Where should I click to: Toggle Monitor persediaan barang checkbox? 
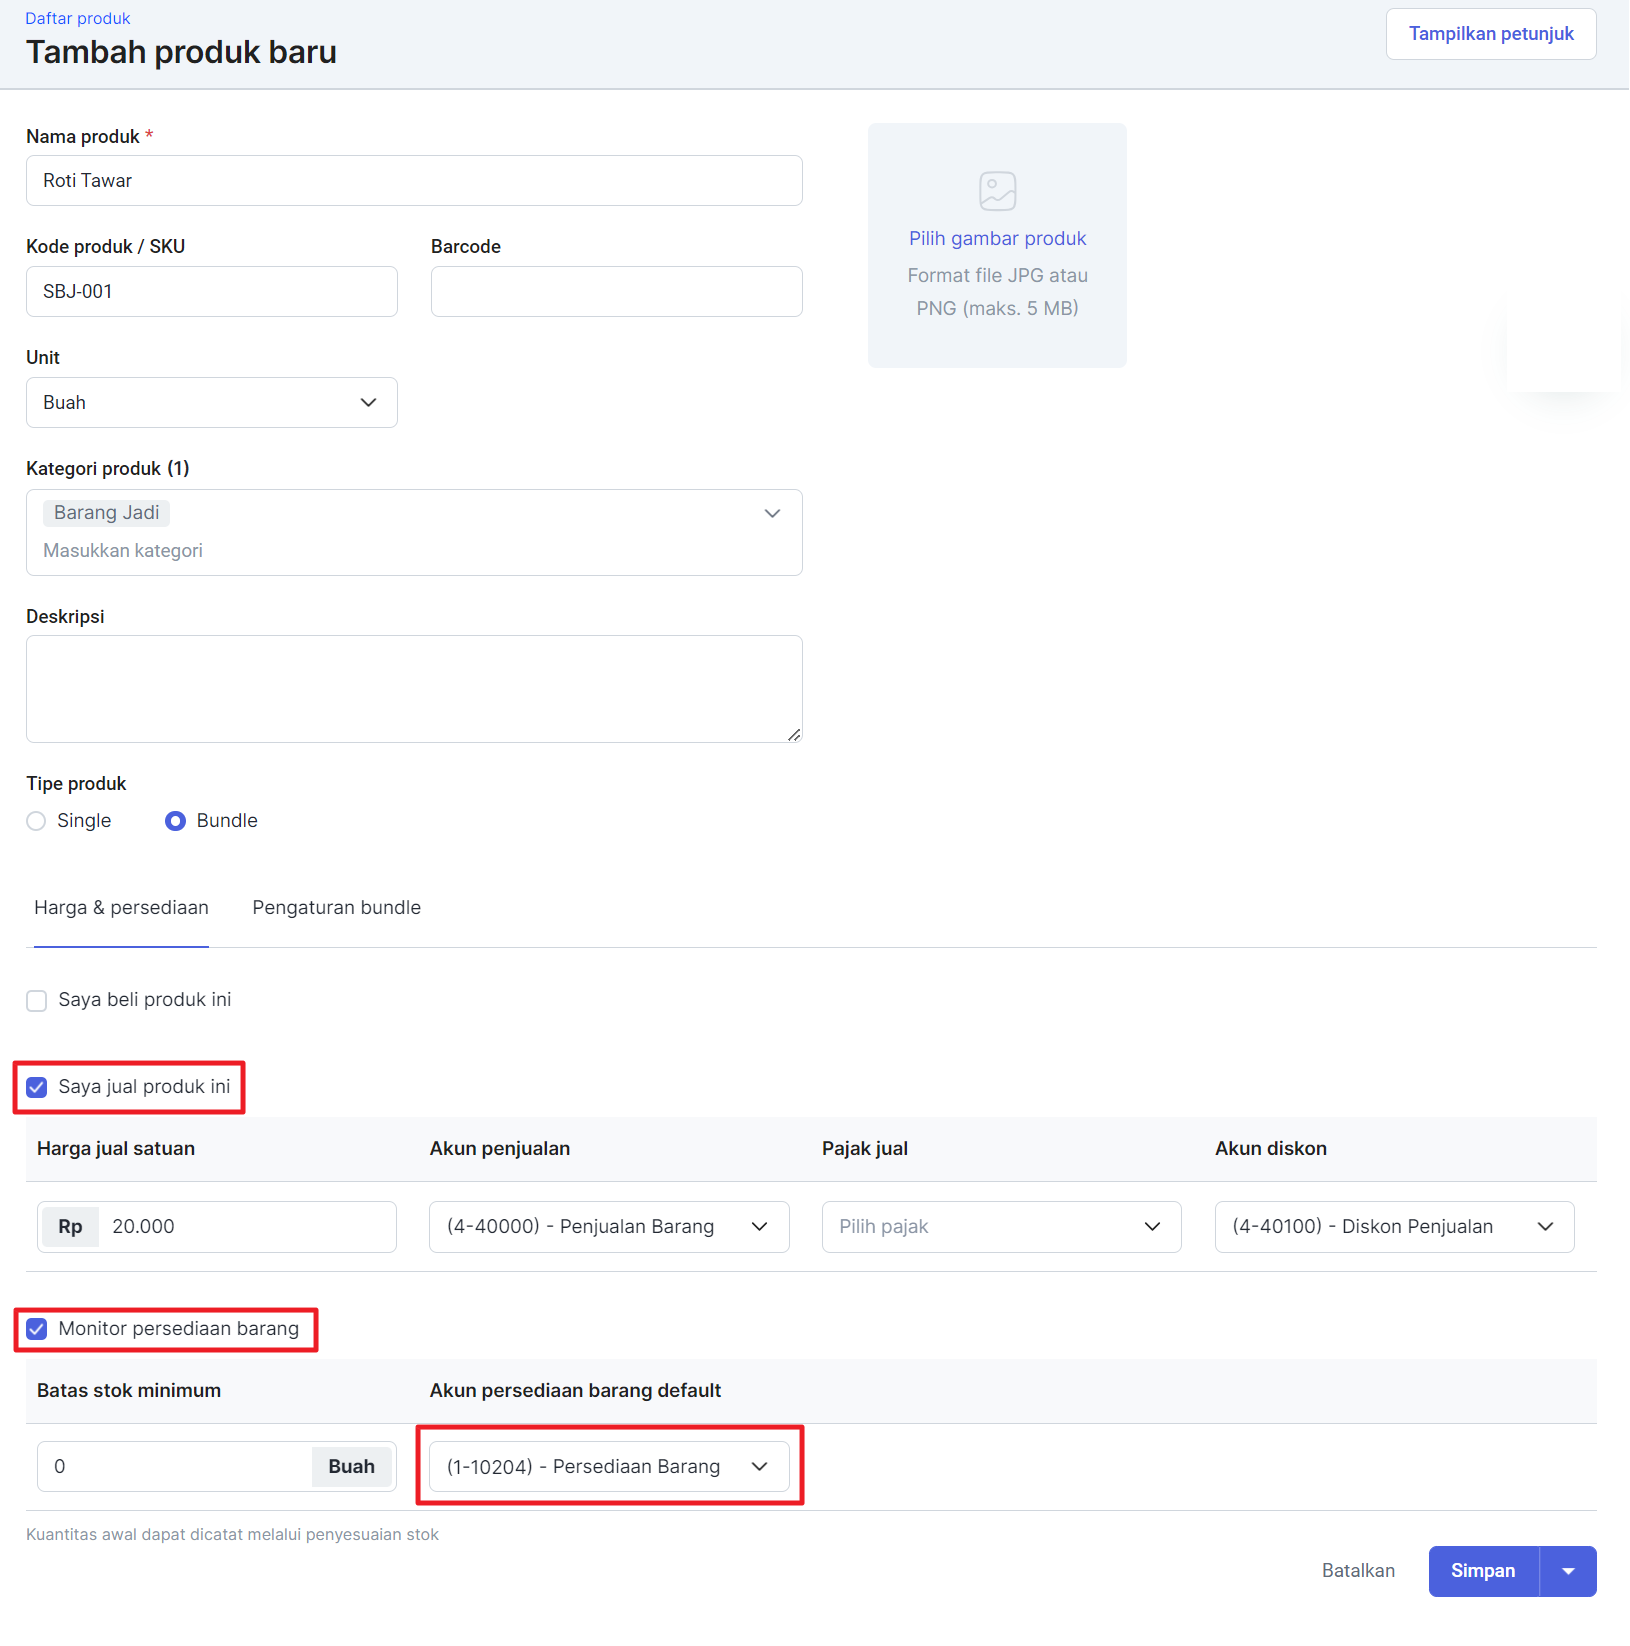click(x=37, y=1329)
